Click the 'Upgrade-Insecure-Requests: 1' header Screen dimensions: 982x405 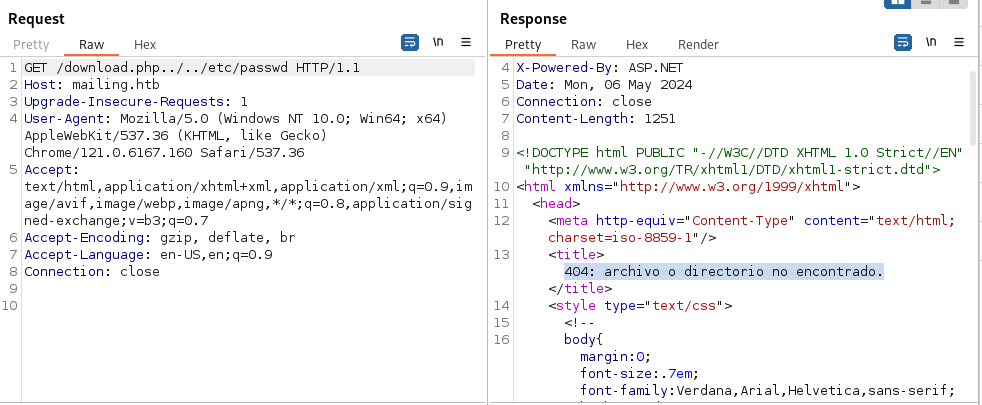tap(136, 101)
